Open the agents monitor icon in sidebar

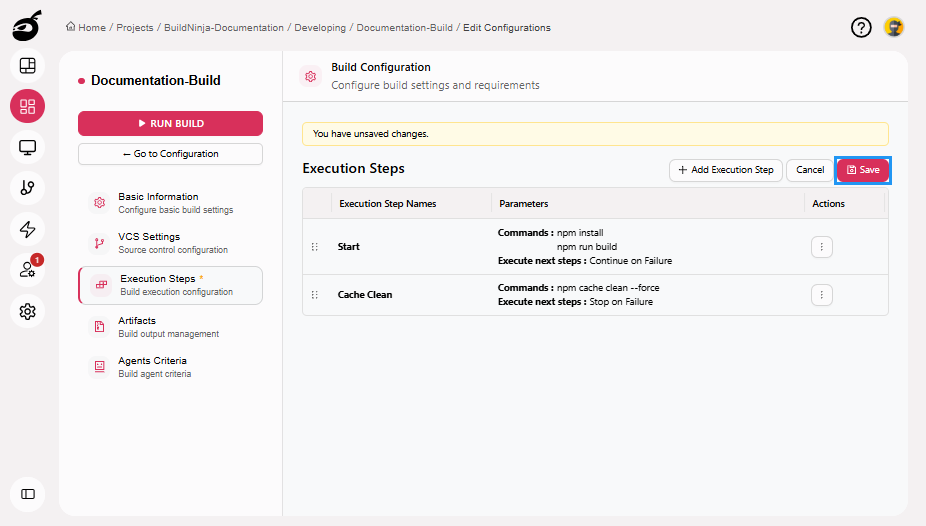point(28,148)
